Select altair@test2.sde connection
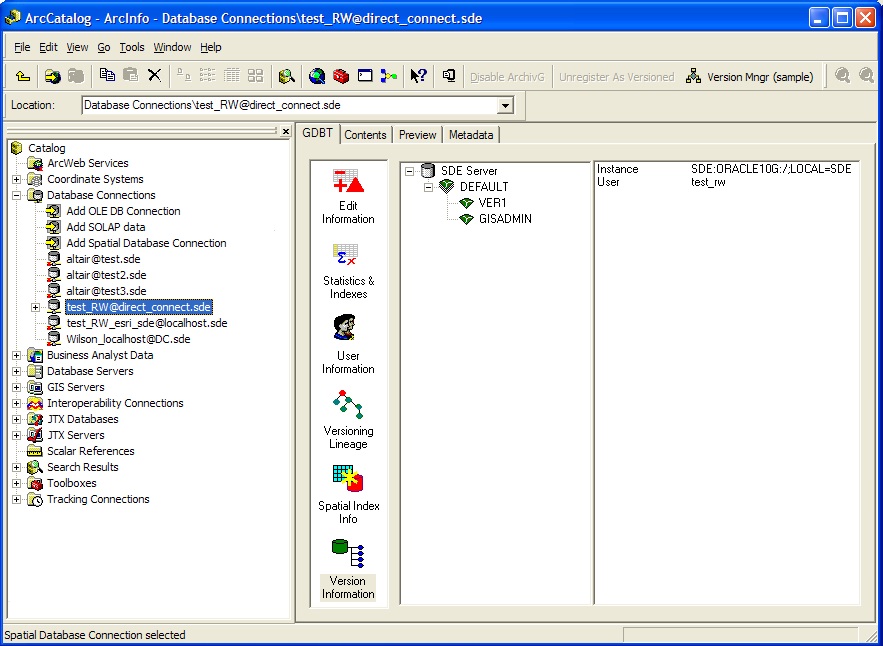This screenshot has height=646, width=883. tap(106, 275)
